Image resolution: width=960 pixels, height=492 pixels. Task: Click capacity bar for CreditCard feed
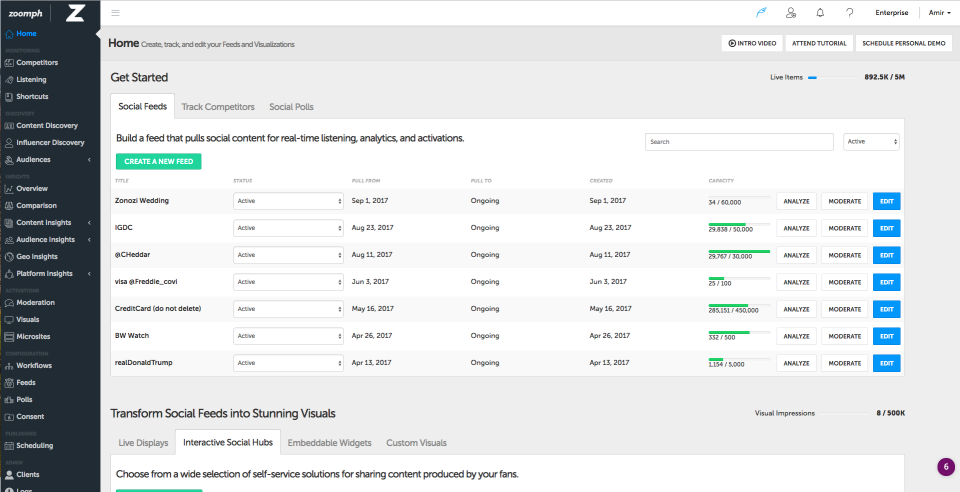pyautogui.click(x=739, y=305)
